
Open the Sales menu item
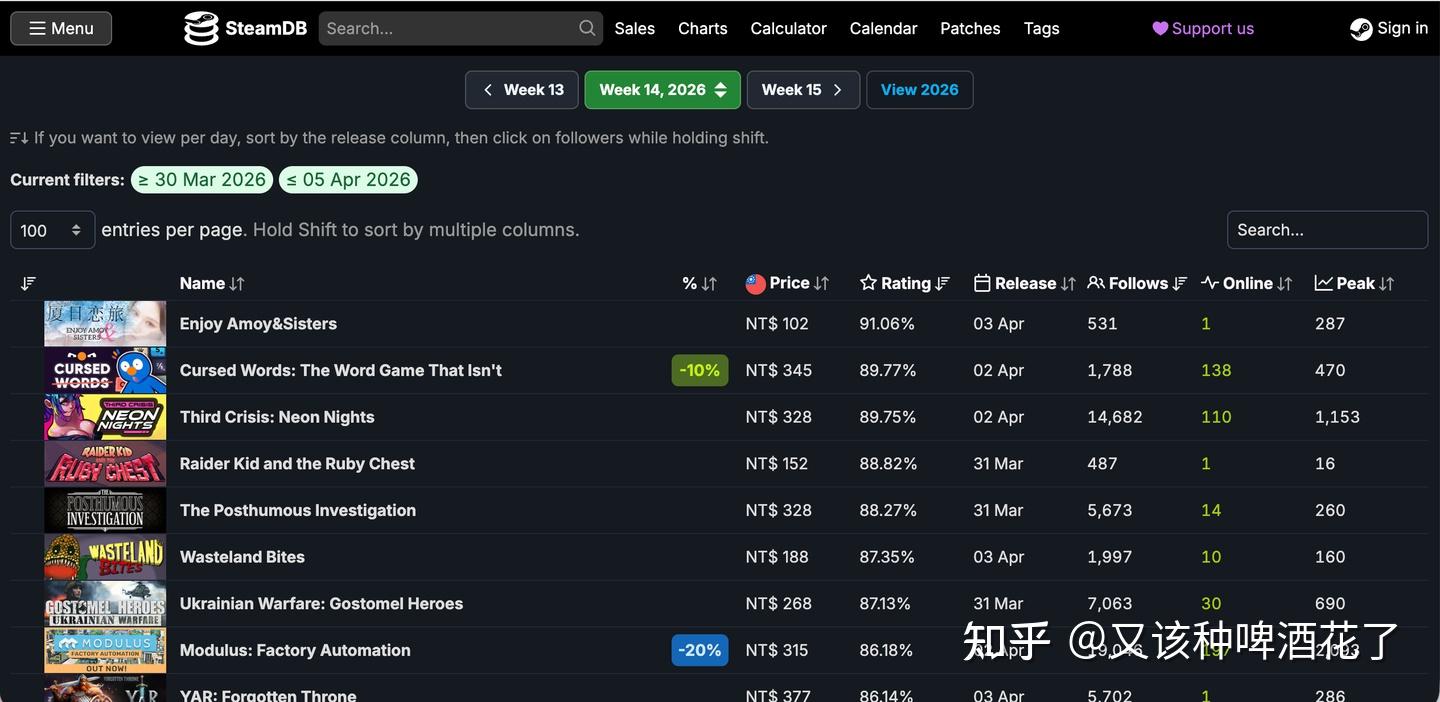pyautogui.click(x=634, y=28)
